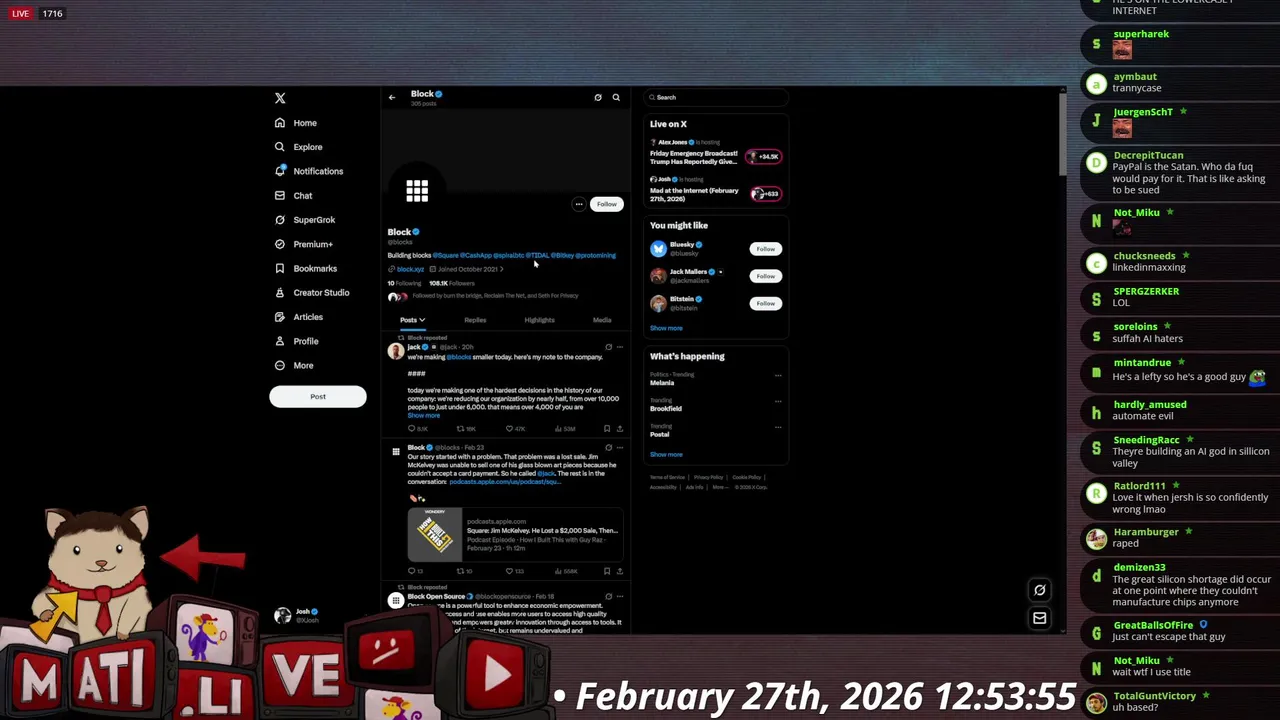Screen dimensions: 1280x720
Task: Click the back arrow beside Block header
Action: (x=392, y=97)
